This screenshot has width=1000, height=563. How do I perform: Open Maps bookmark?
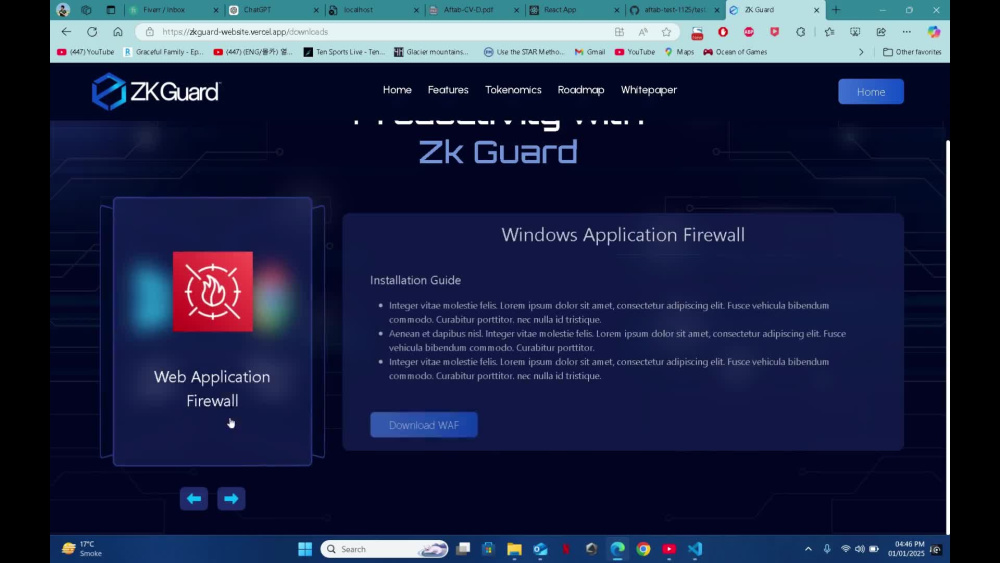679,52
